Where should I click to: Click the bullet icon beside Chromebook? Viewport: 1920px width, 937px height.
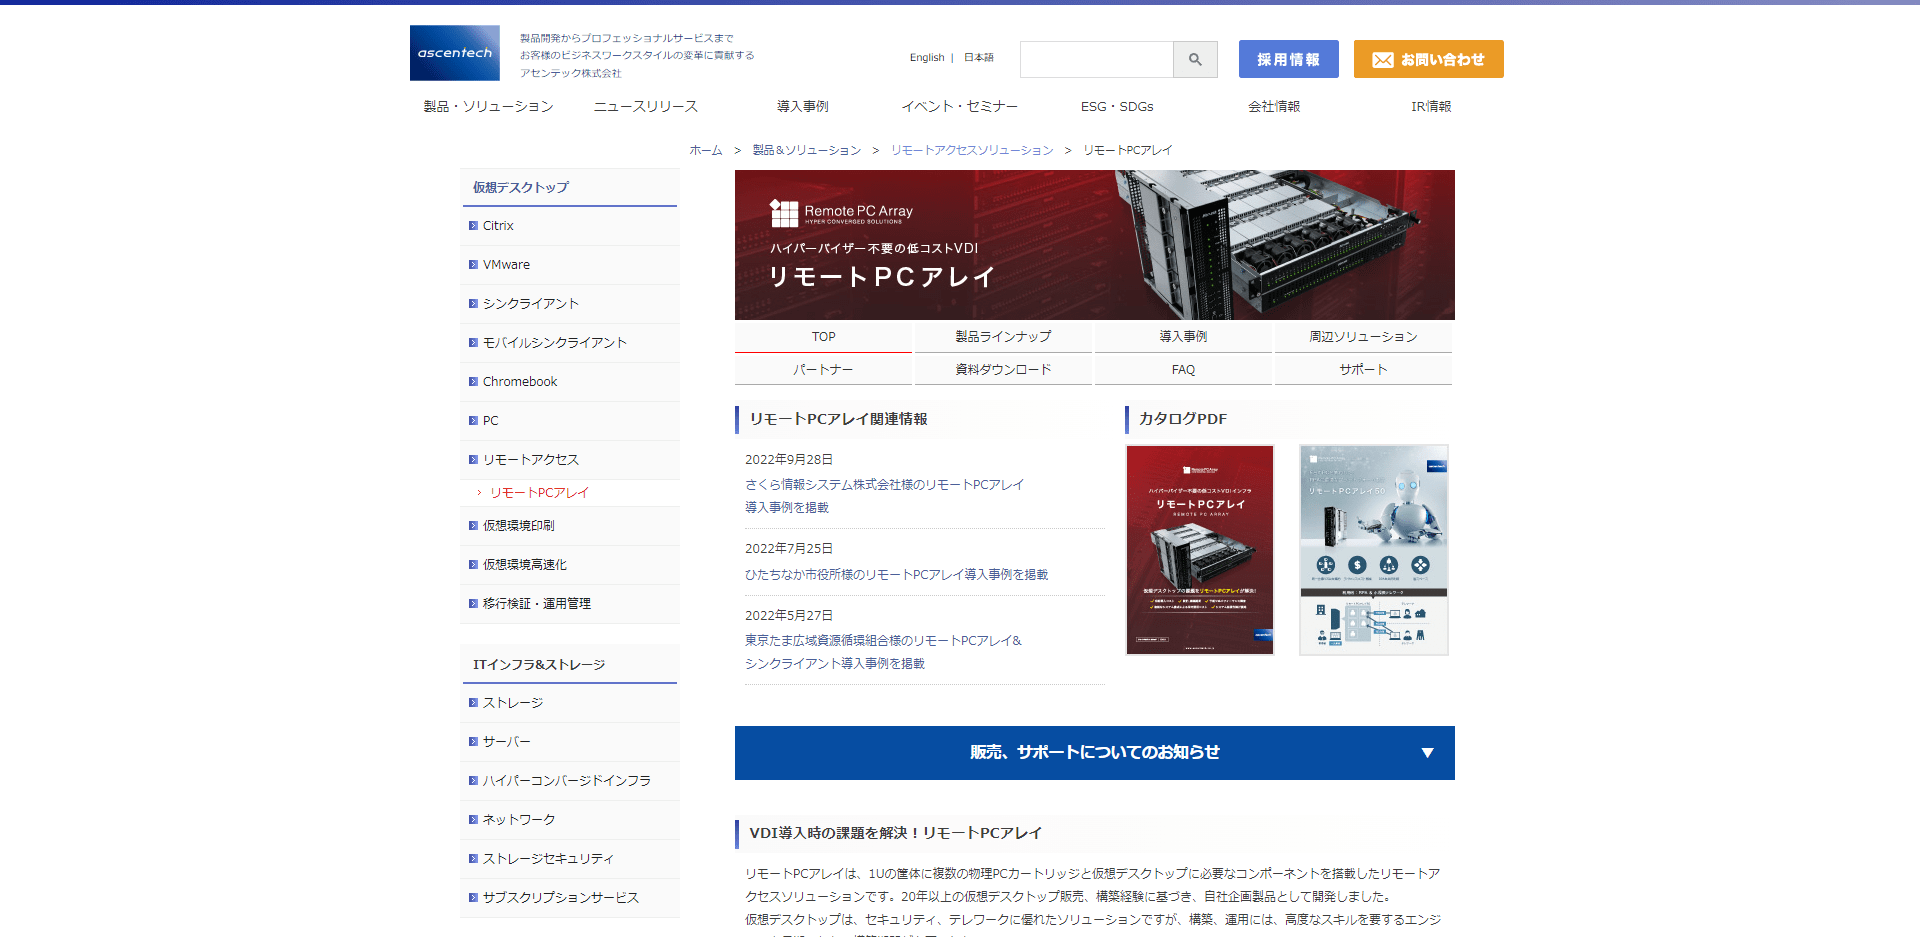[x=473, y=382]
